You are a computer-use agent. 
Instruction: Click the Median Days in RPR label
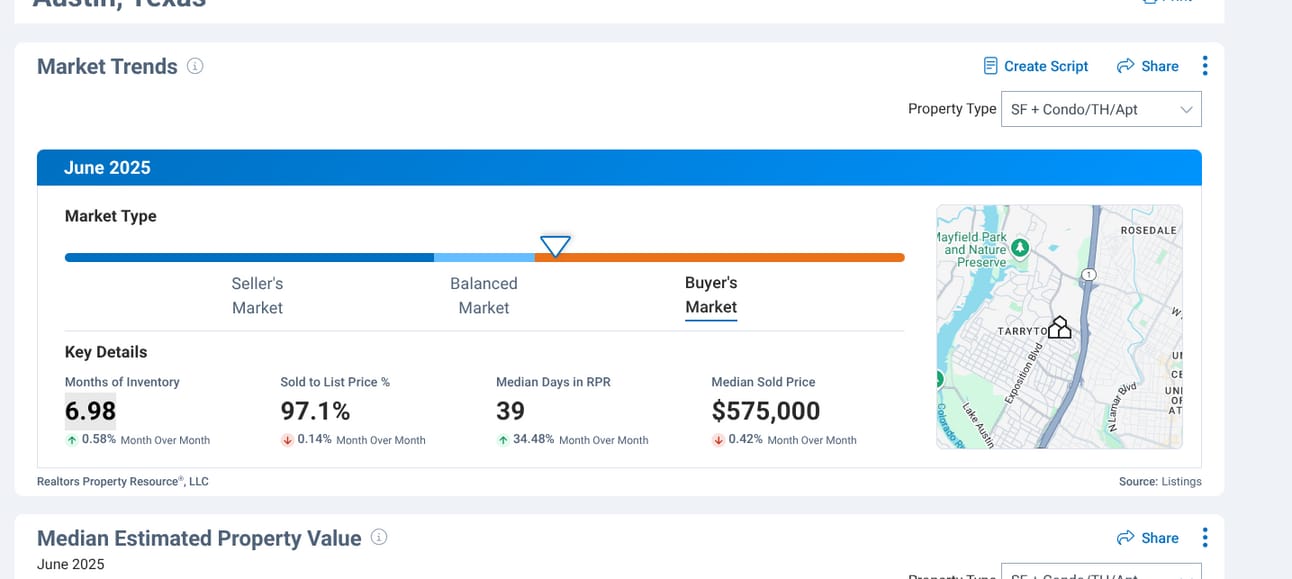(x=553, y=382)
